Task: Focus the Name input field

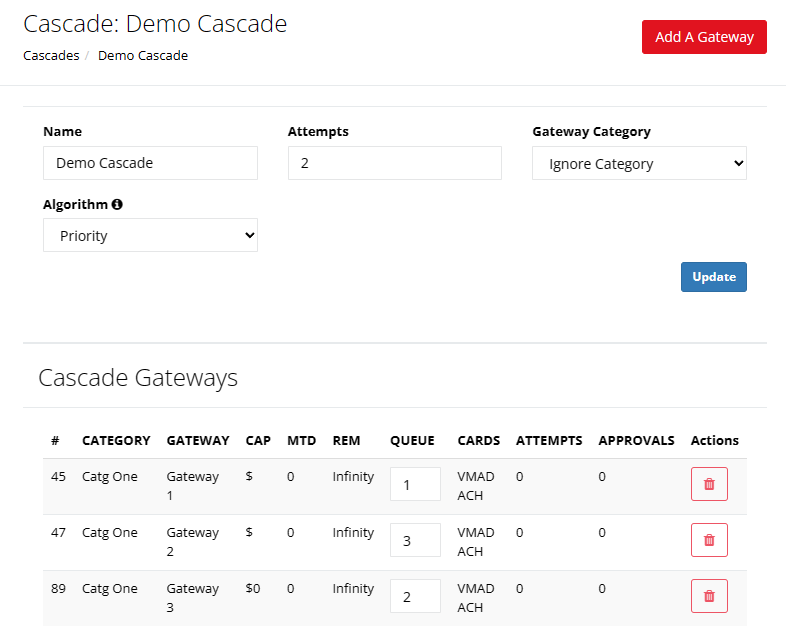Action: click(x=150, y=163)
